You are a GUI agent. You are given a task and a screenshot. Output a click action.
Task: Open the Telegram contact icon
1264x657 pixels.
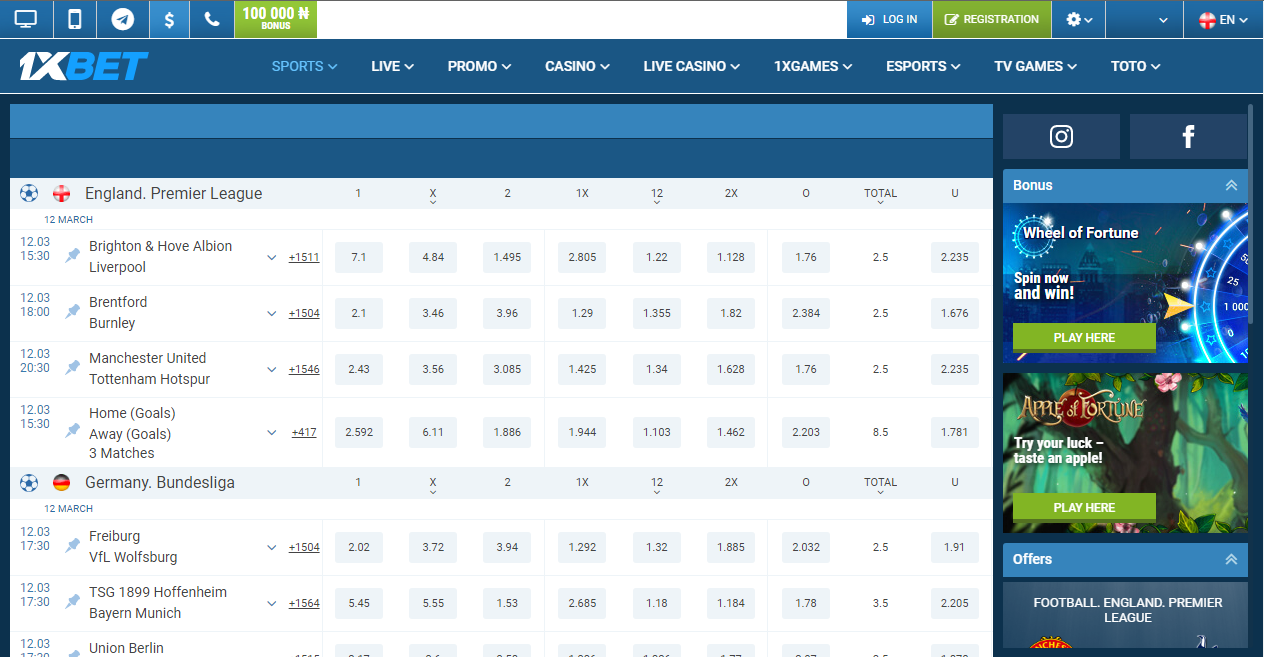[122, 18]
